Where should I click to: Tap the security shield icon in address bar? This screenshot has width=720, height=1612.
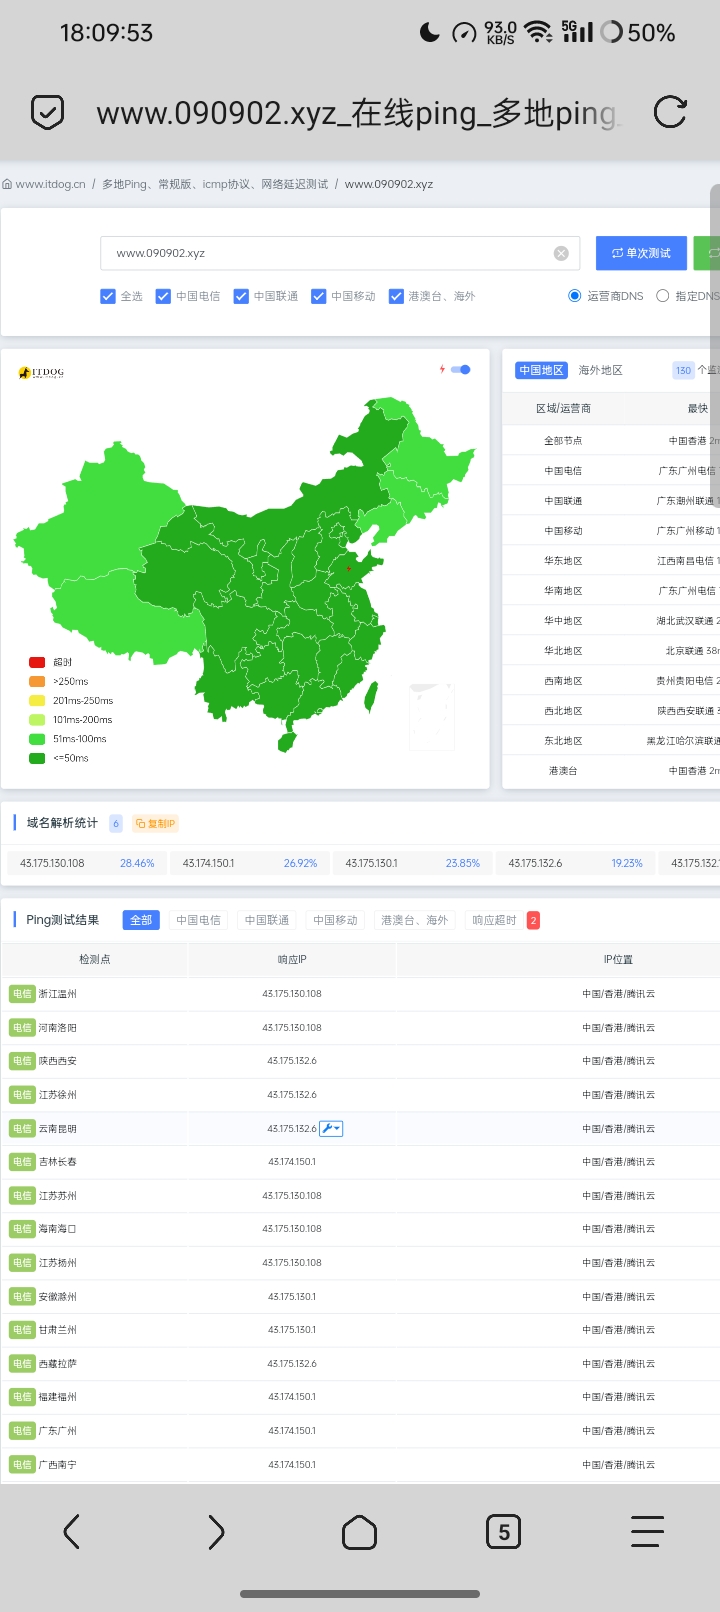[47, 112]
